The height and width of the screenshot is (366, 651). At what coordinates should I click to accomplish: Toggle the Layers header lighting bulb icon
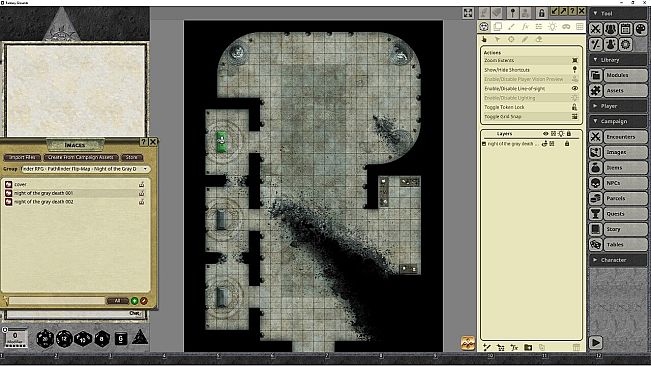click(x=561, y=134)
